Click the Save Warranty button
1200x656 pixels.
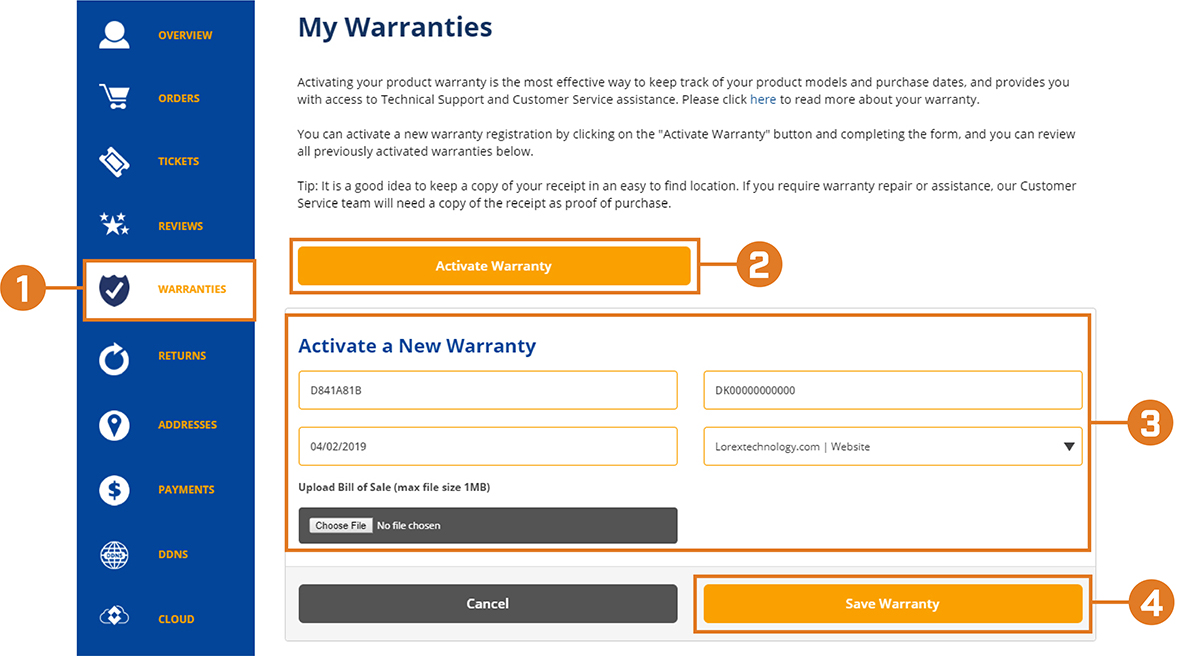[893, 604]
